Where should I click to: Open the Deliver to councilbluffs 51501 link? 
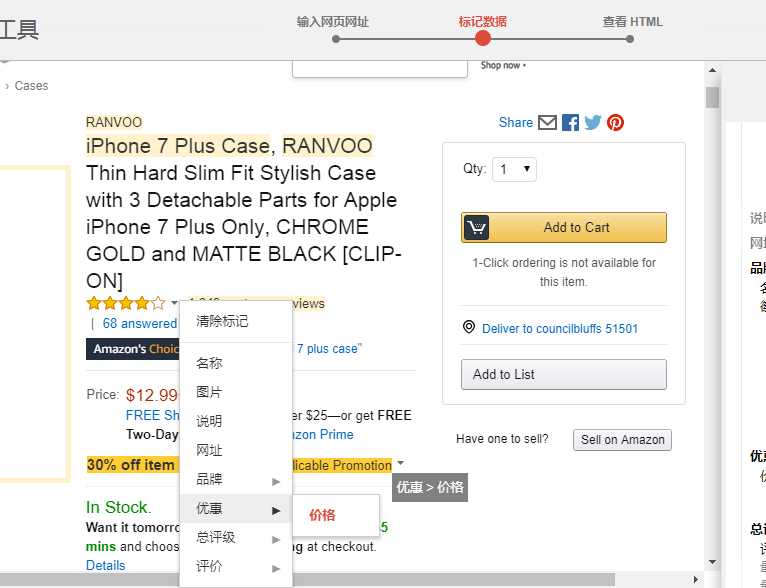559,328
